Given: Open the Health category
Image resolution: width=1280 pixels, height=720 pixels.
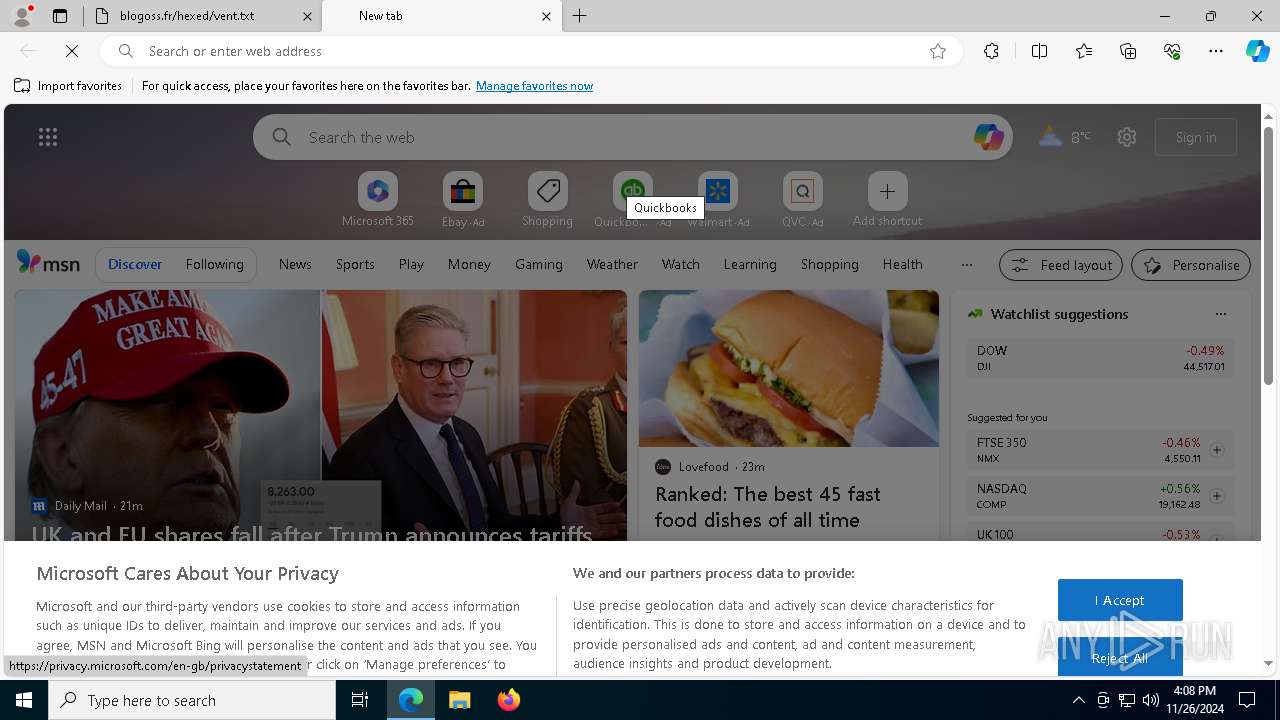Looking at the screenshot, I should pyautogui.click(x=902, y=264).
